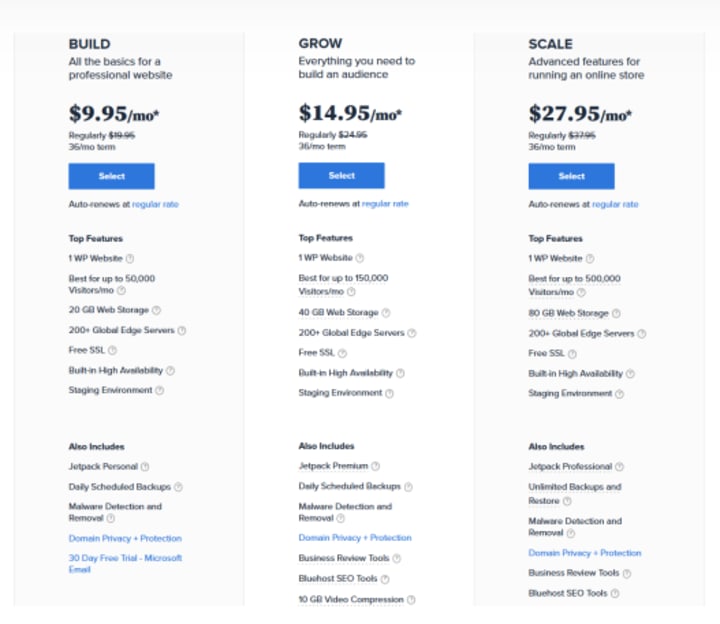Click help icon next to Jetpack Personal
Screen dimensions: 720x624
tap(145, 467)
